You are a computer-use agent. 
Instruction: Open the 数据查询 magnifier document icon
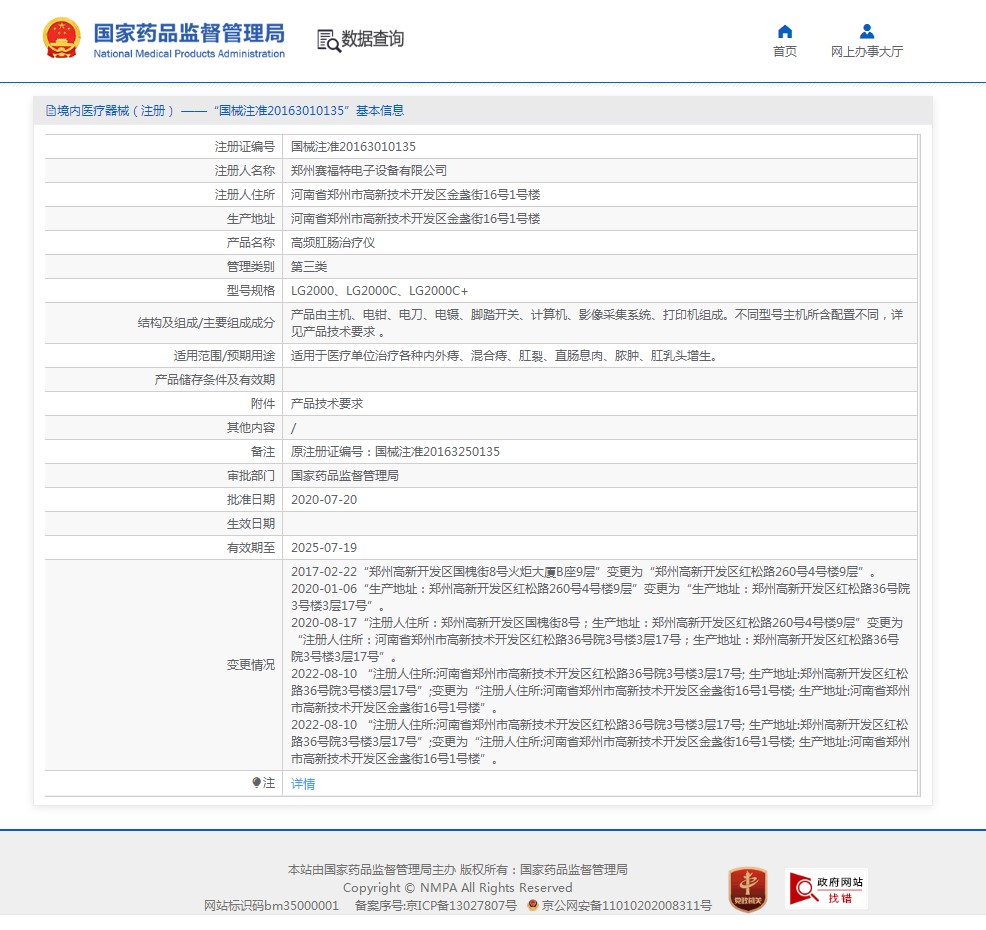coord(328,40)
